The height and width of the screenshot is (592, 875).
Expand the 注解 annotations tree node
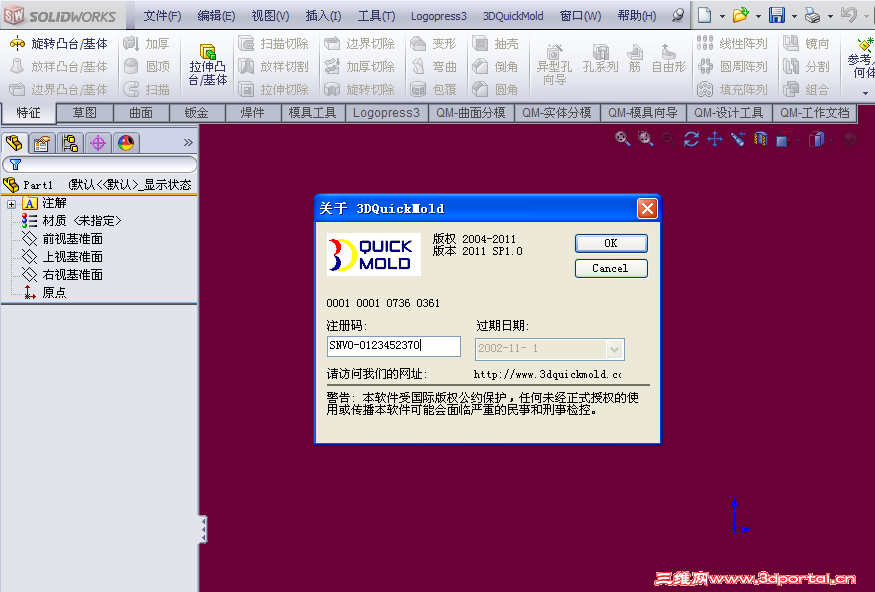(11, 204)
